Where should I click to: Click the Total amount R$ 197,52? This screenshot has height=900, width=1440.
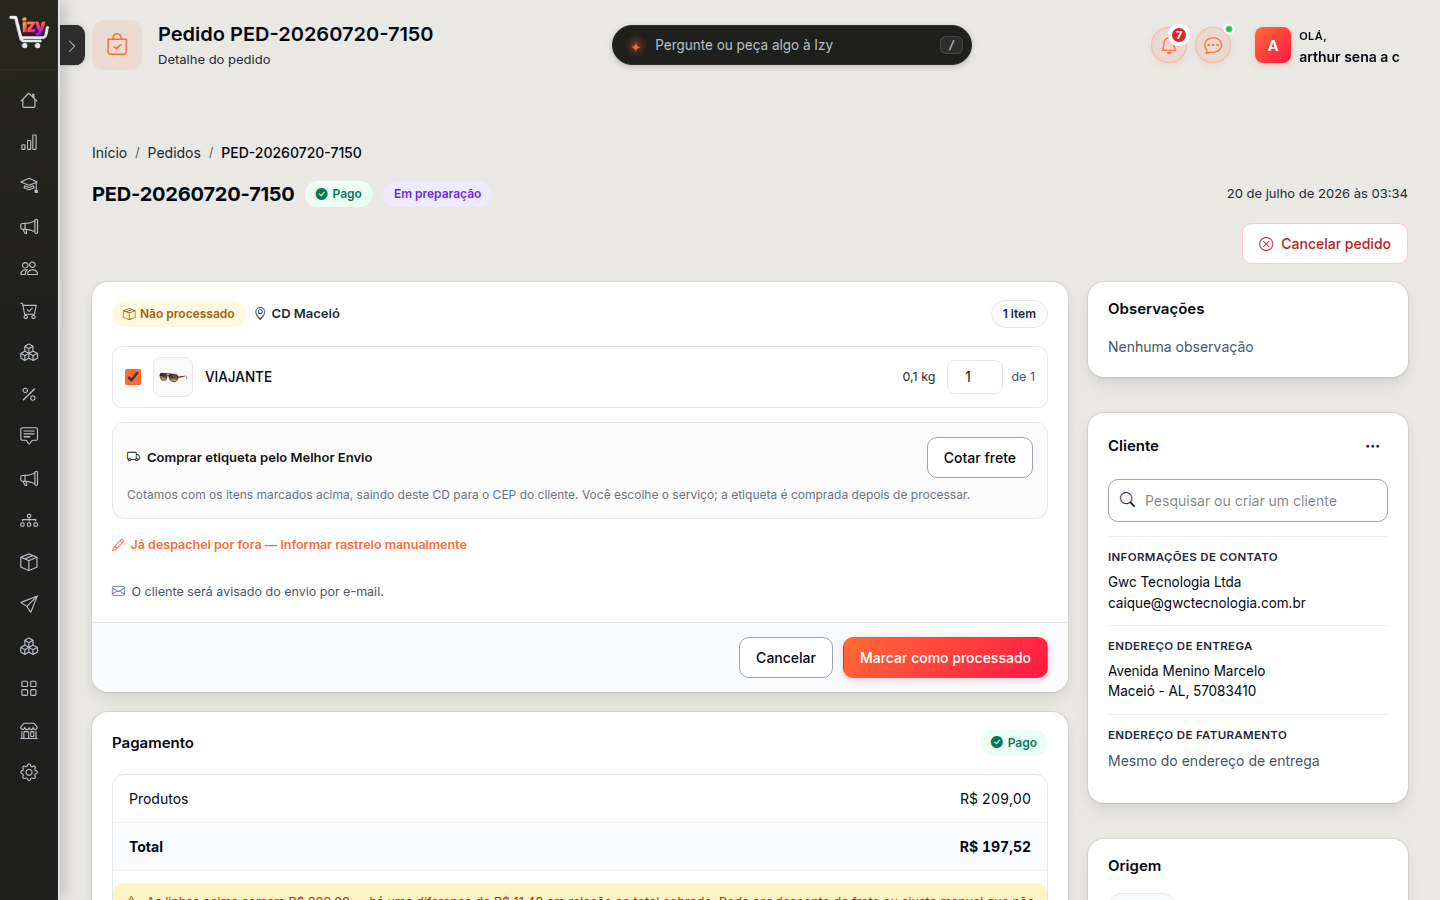click(x=995, y=847)
